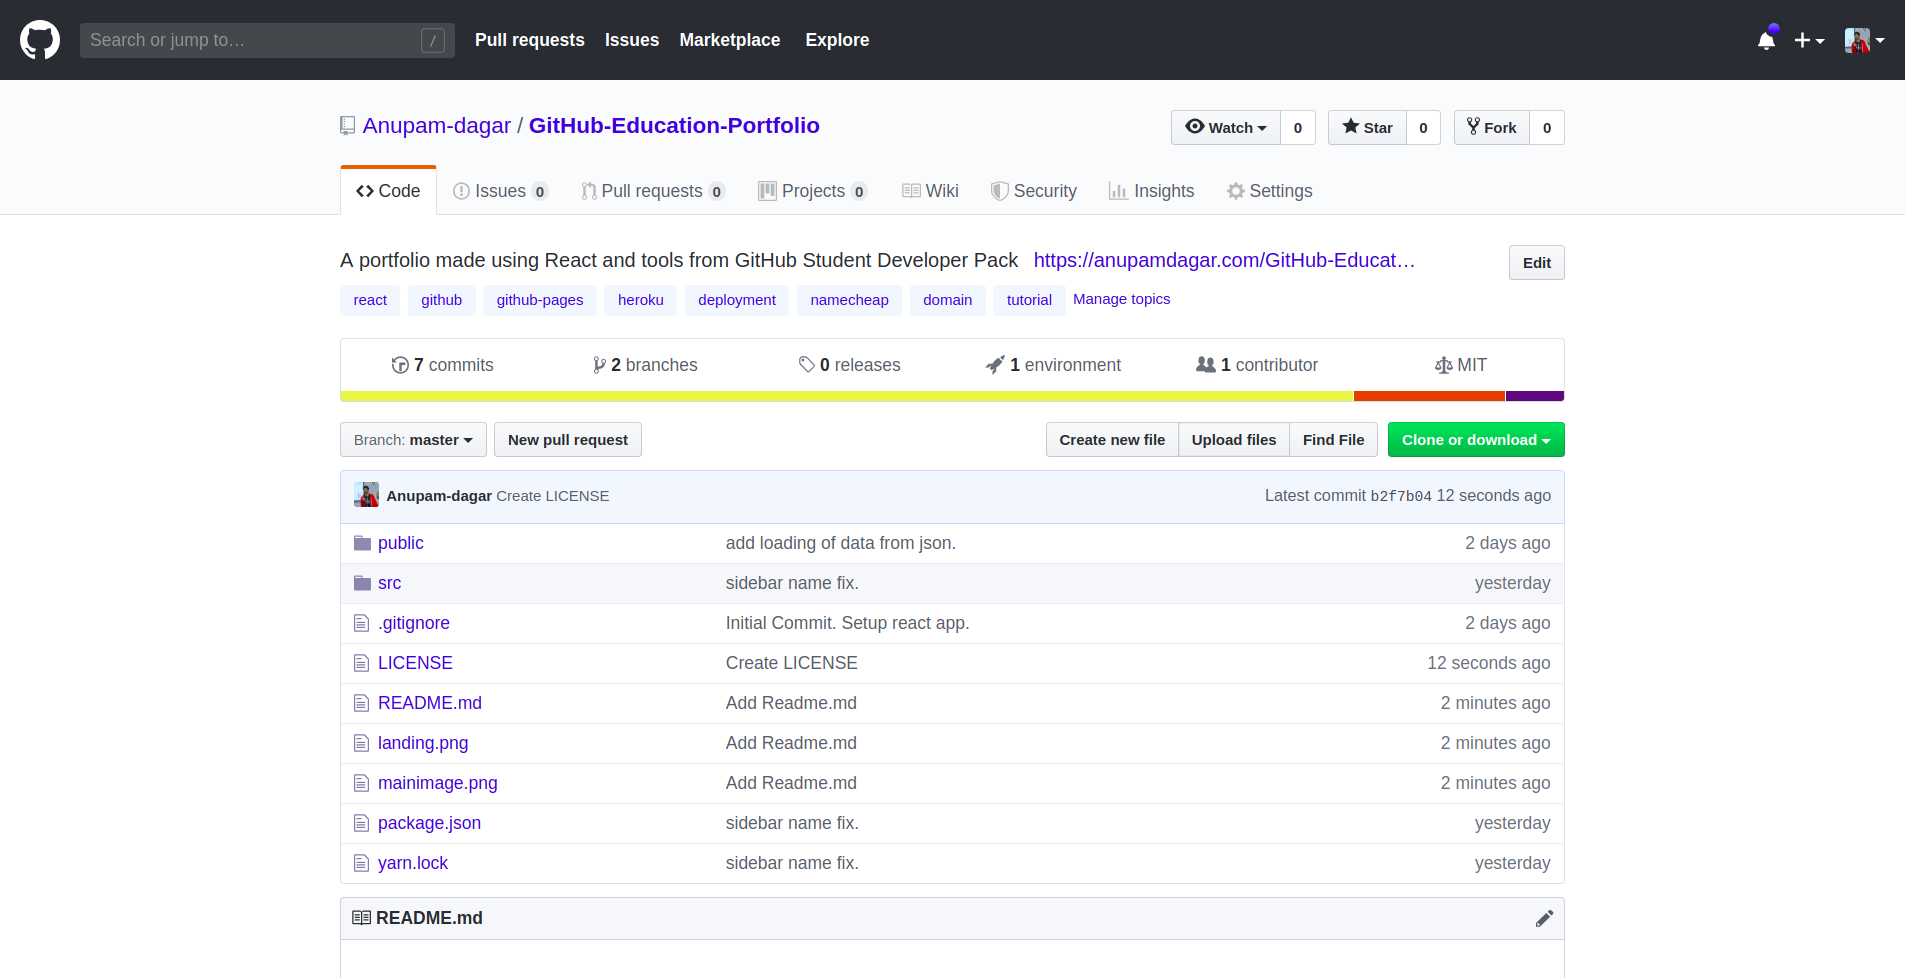
Task: Open the Pull requests repository tab
Action: coord(653,191)
